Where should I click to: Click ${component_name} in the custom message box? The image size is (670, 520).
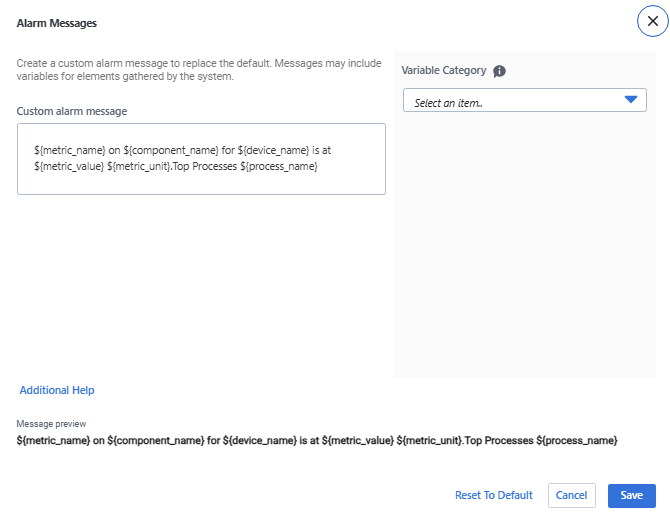click(x=171, y=151)
